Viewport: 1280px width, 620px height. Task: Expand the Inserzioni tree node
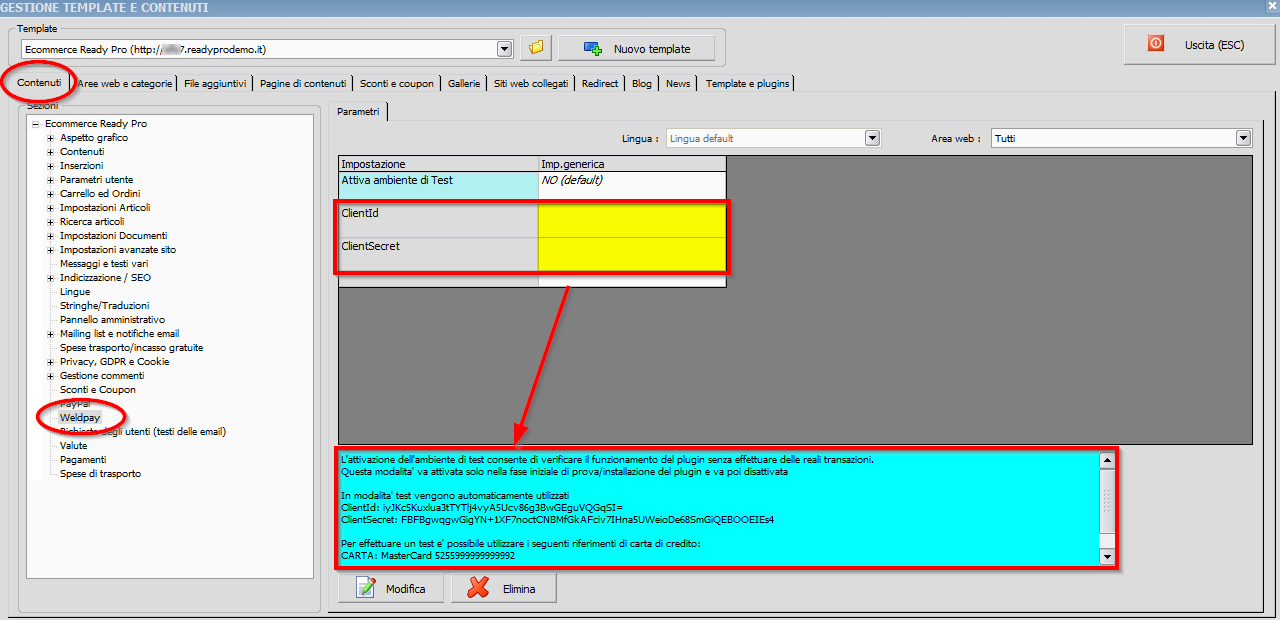point(50,166)
